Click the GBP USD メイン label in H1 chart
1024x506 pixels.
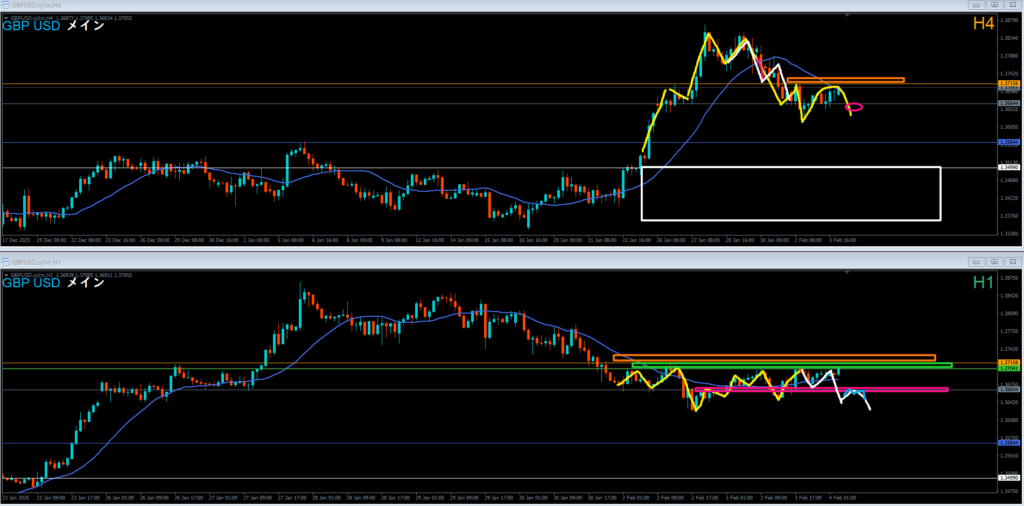click(x=54, y=283)
